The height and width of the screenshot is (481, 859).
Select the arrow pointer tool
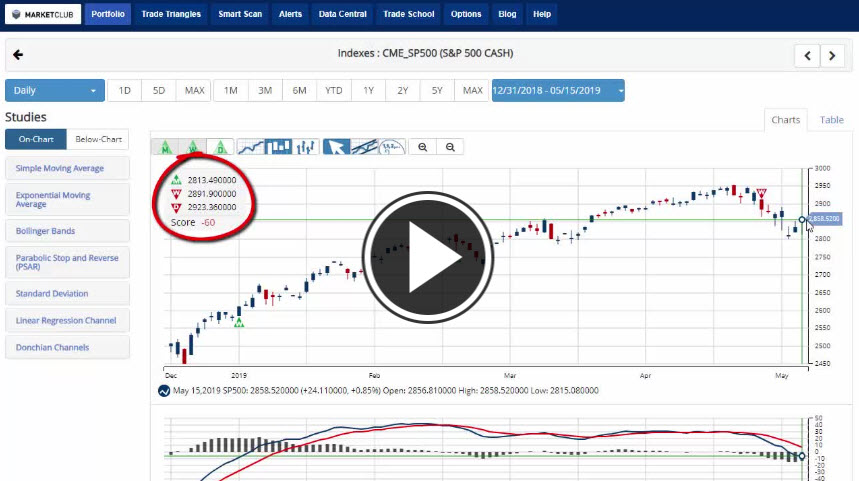[337, 147]
